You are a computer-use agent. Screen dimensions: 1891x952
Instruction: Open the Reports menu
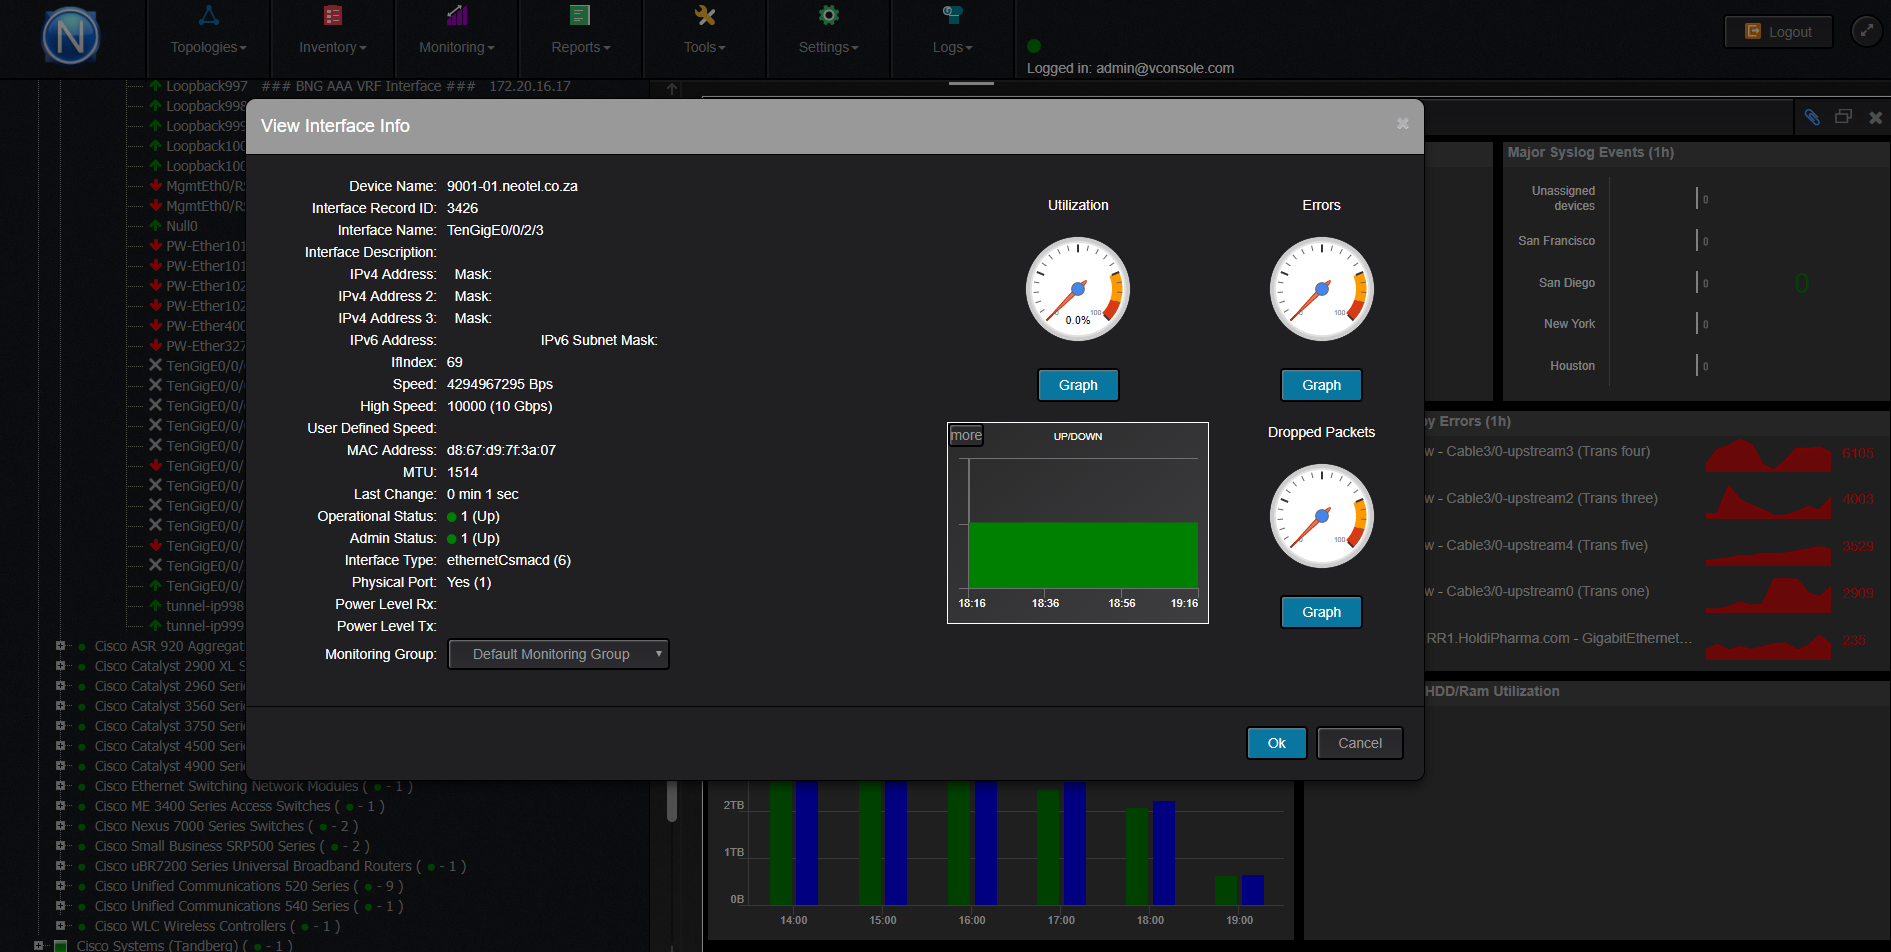point(580,47)
